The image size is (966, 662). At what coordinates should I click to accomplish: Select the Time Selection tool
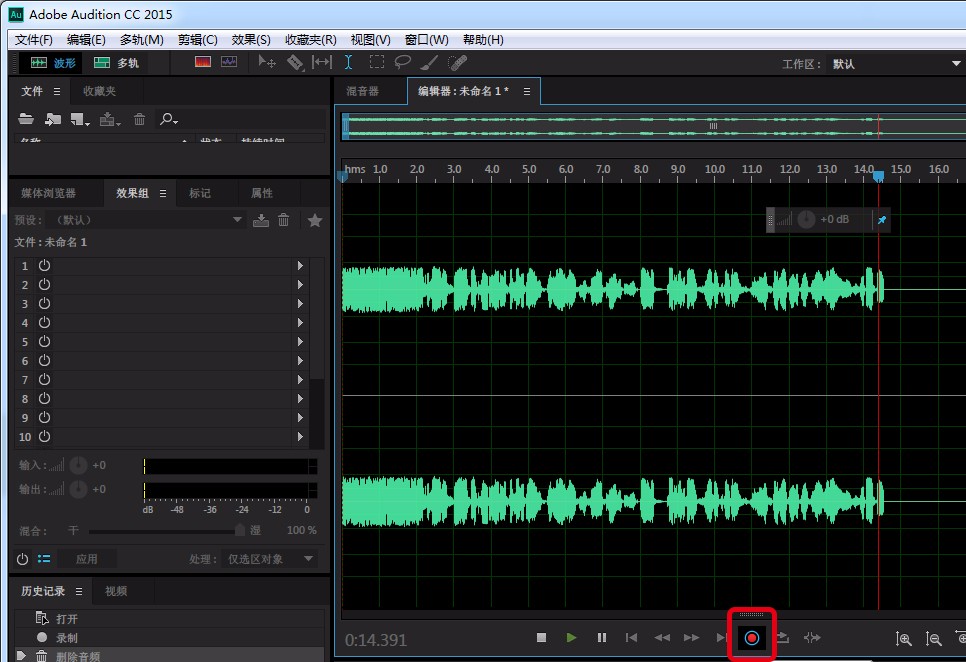click(349, 62)
